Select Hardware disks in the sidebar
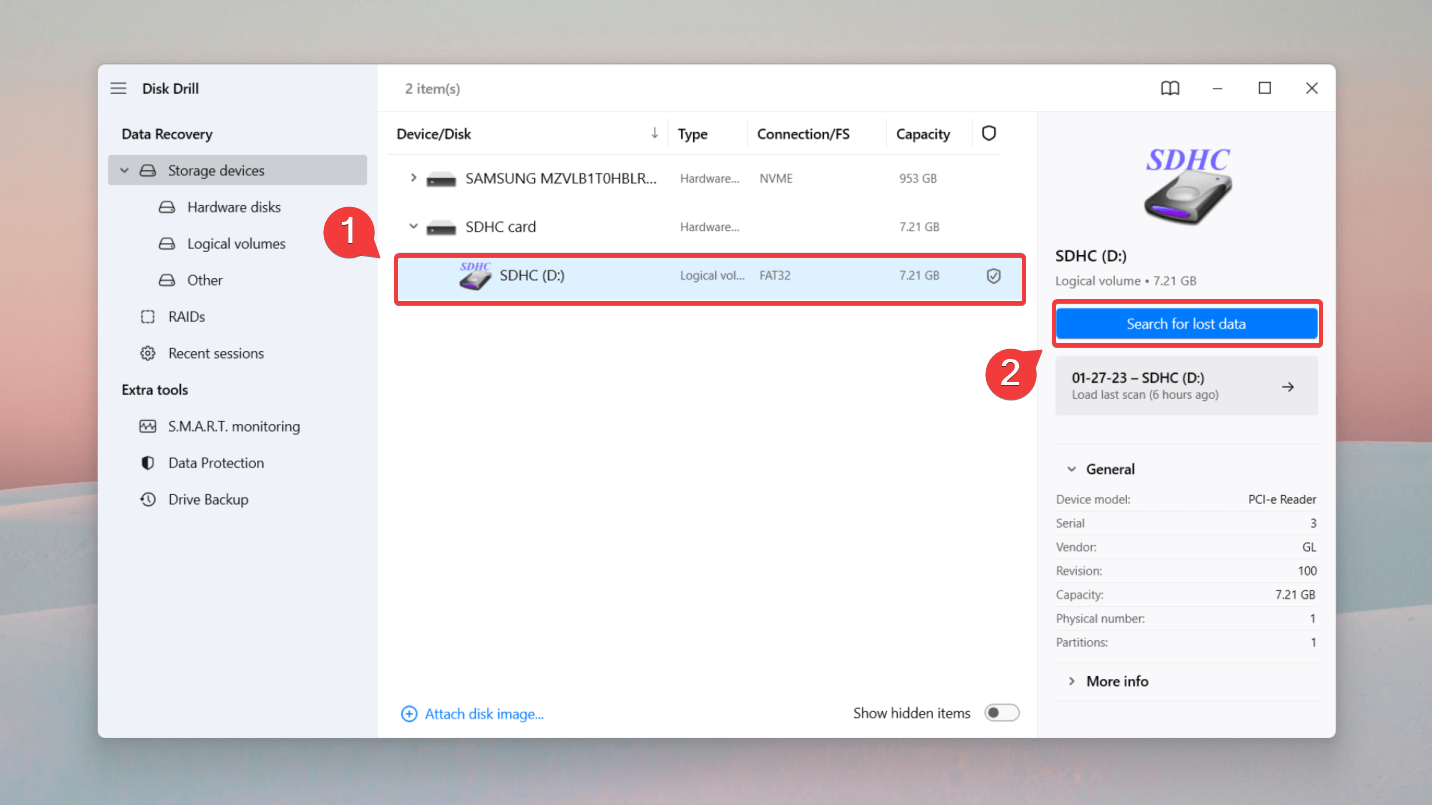Screen dimensions: 1432x805 [233, 207]
